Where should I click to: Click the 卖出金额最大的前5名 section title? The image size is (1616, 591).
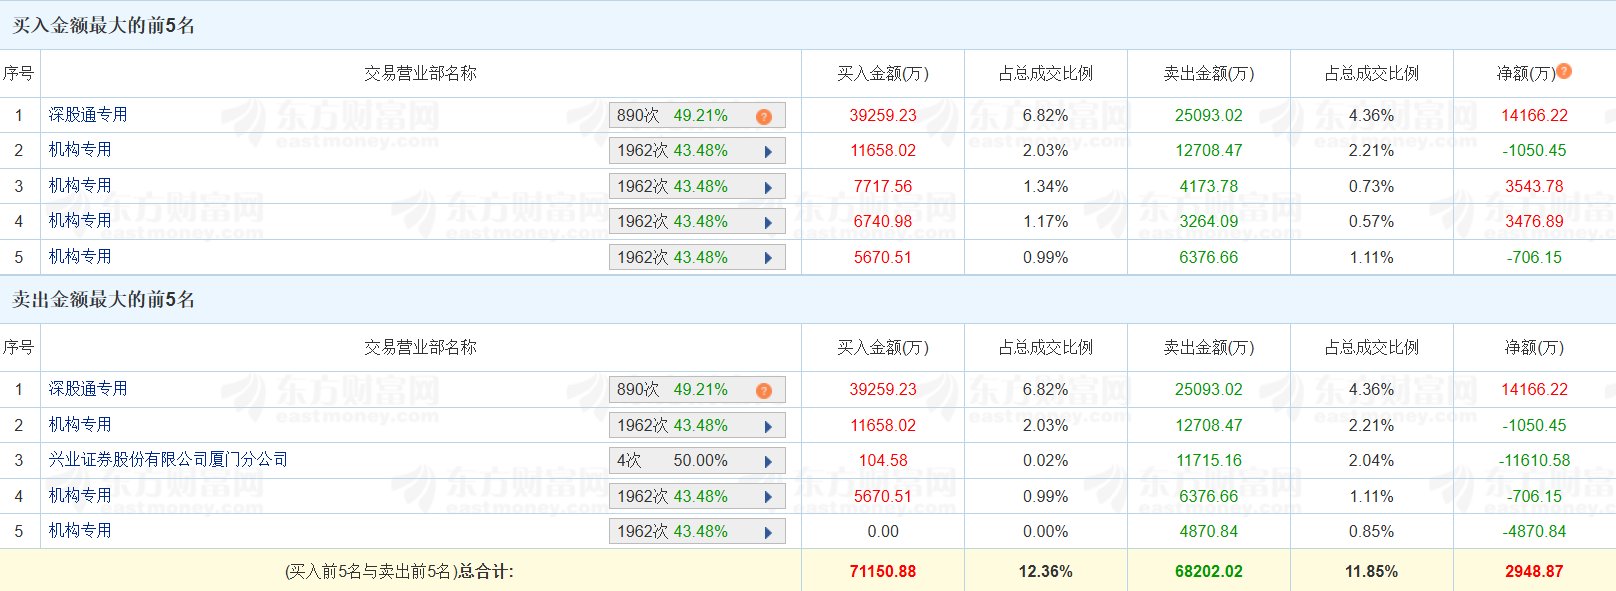tap(103, 300)
